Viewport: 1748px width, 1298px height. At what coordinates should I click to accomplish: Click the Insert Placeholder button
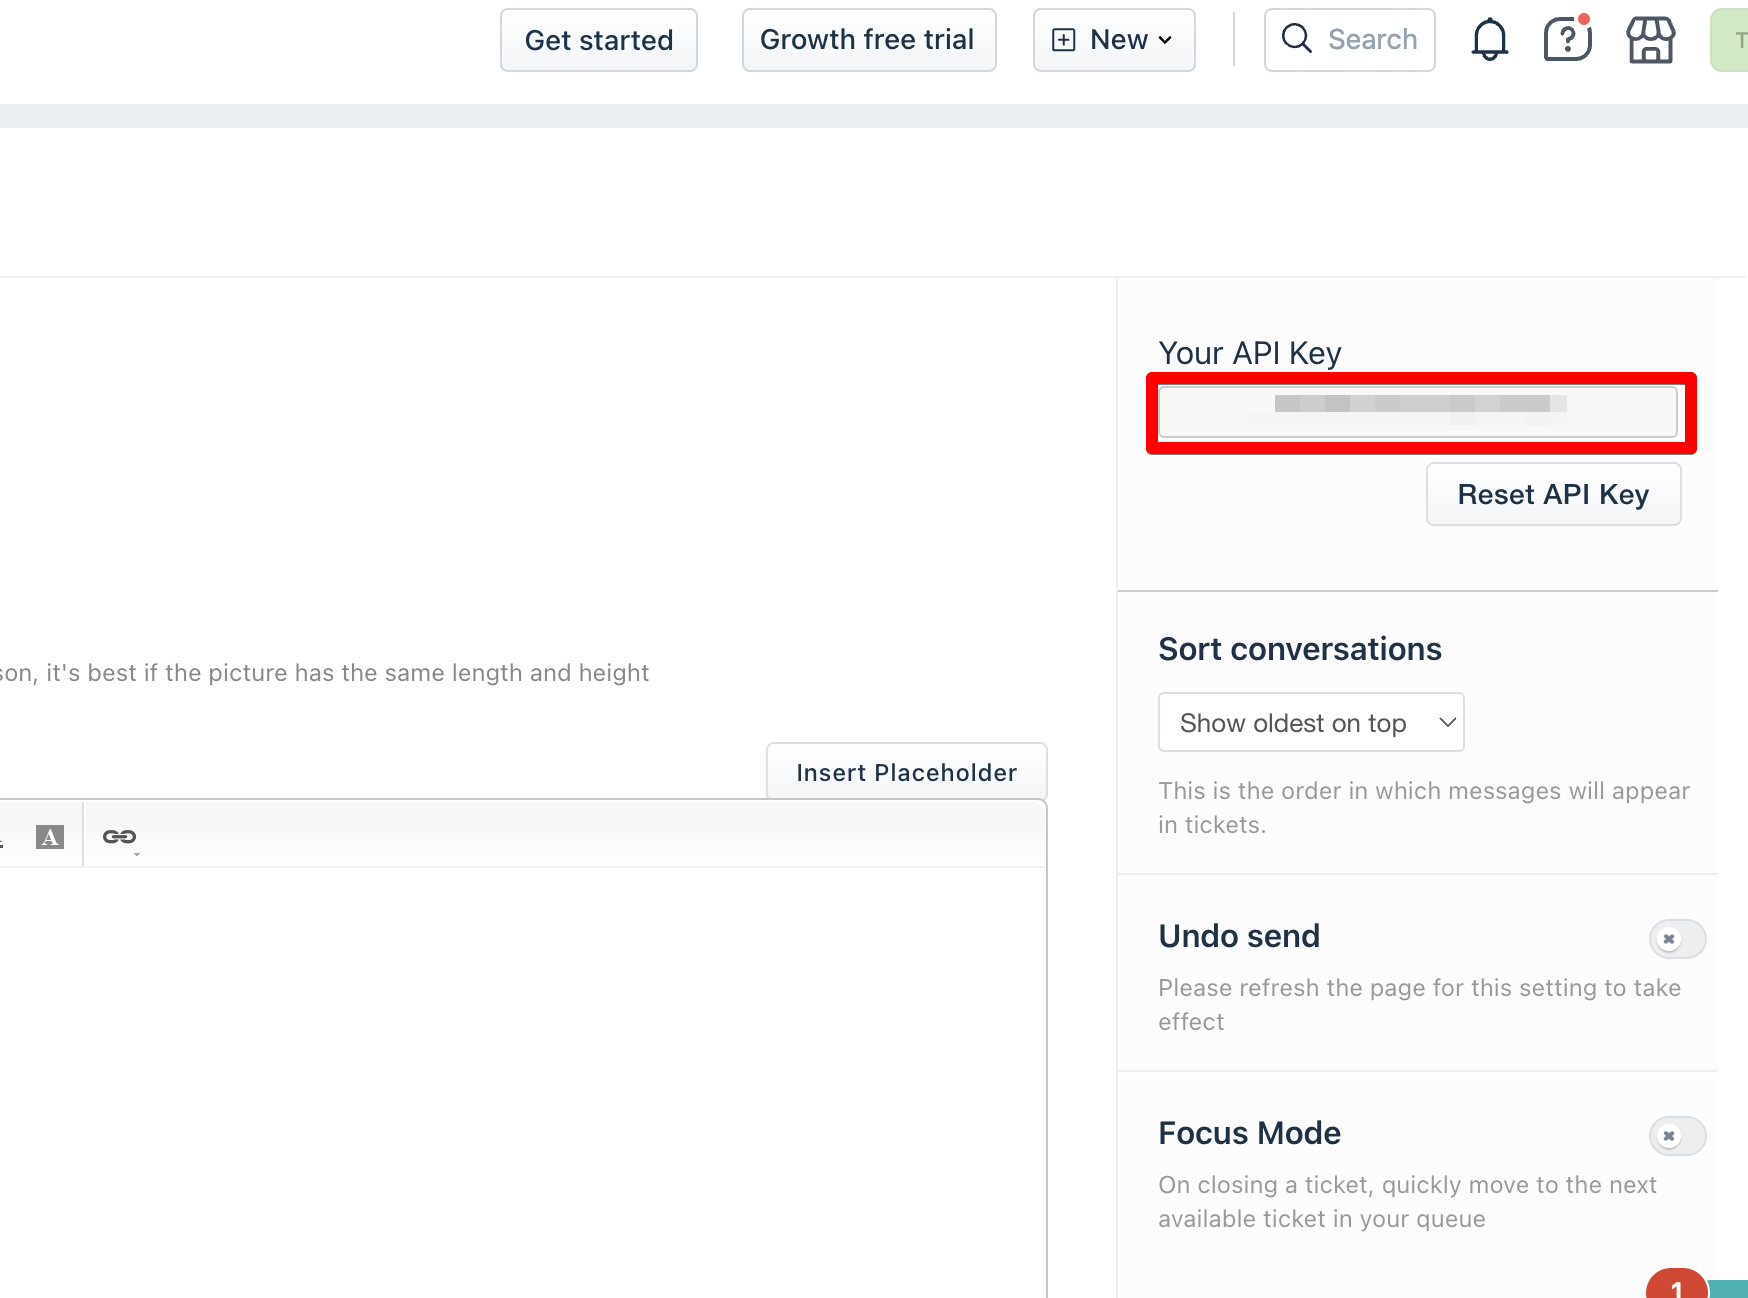906,772
